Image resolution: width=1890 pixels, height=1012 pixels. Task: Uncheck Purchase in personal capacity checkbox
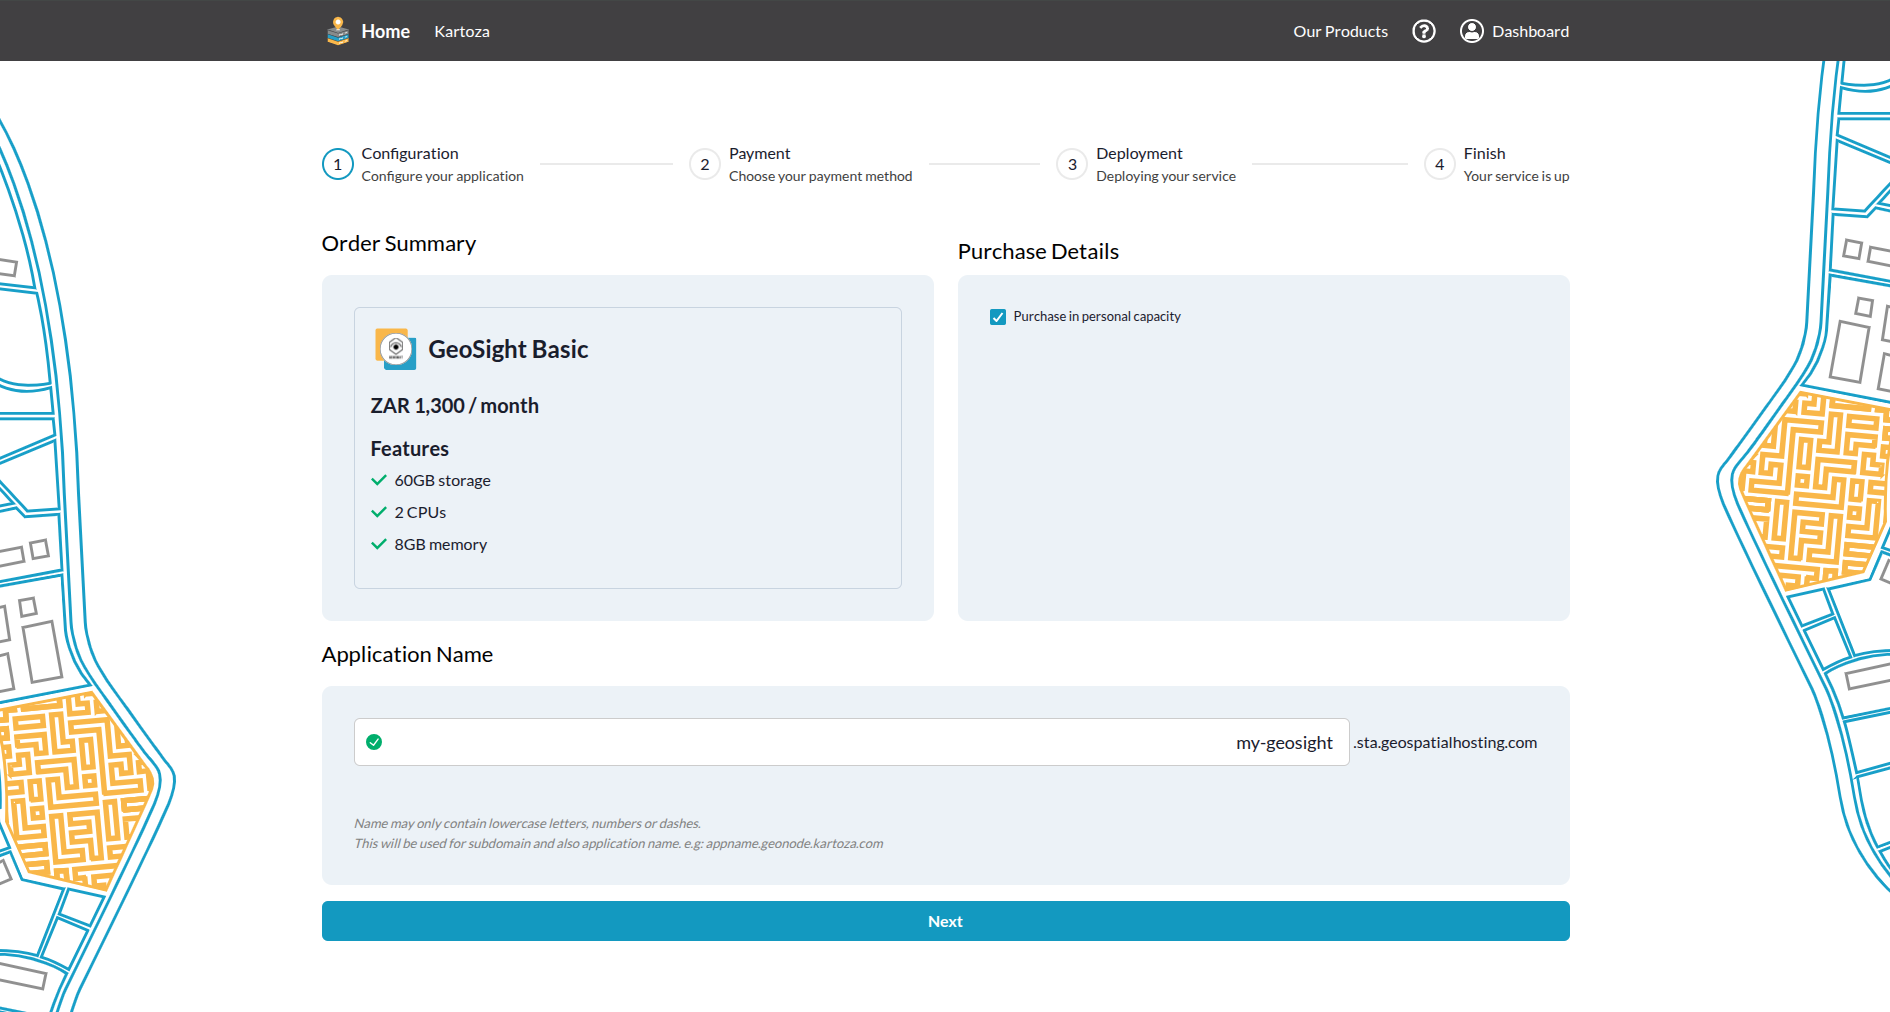[998, 317]
